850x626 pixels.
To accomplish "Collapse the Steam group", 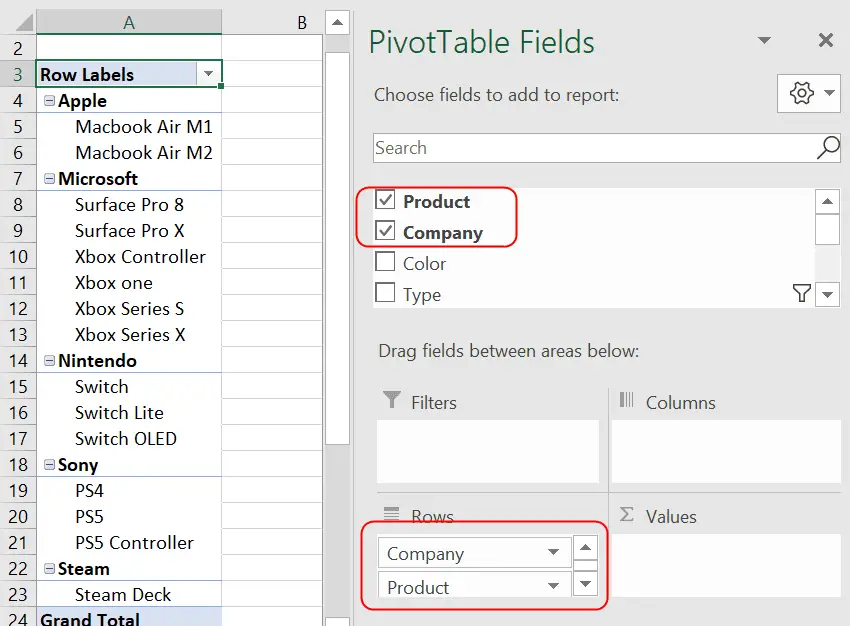I will pyautogui.click(x=49, y=569).
